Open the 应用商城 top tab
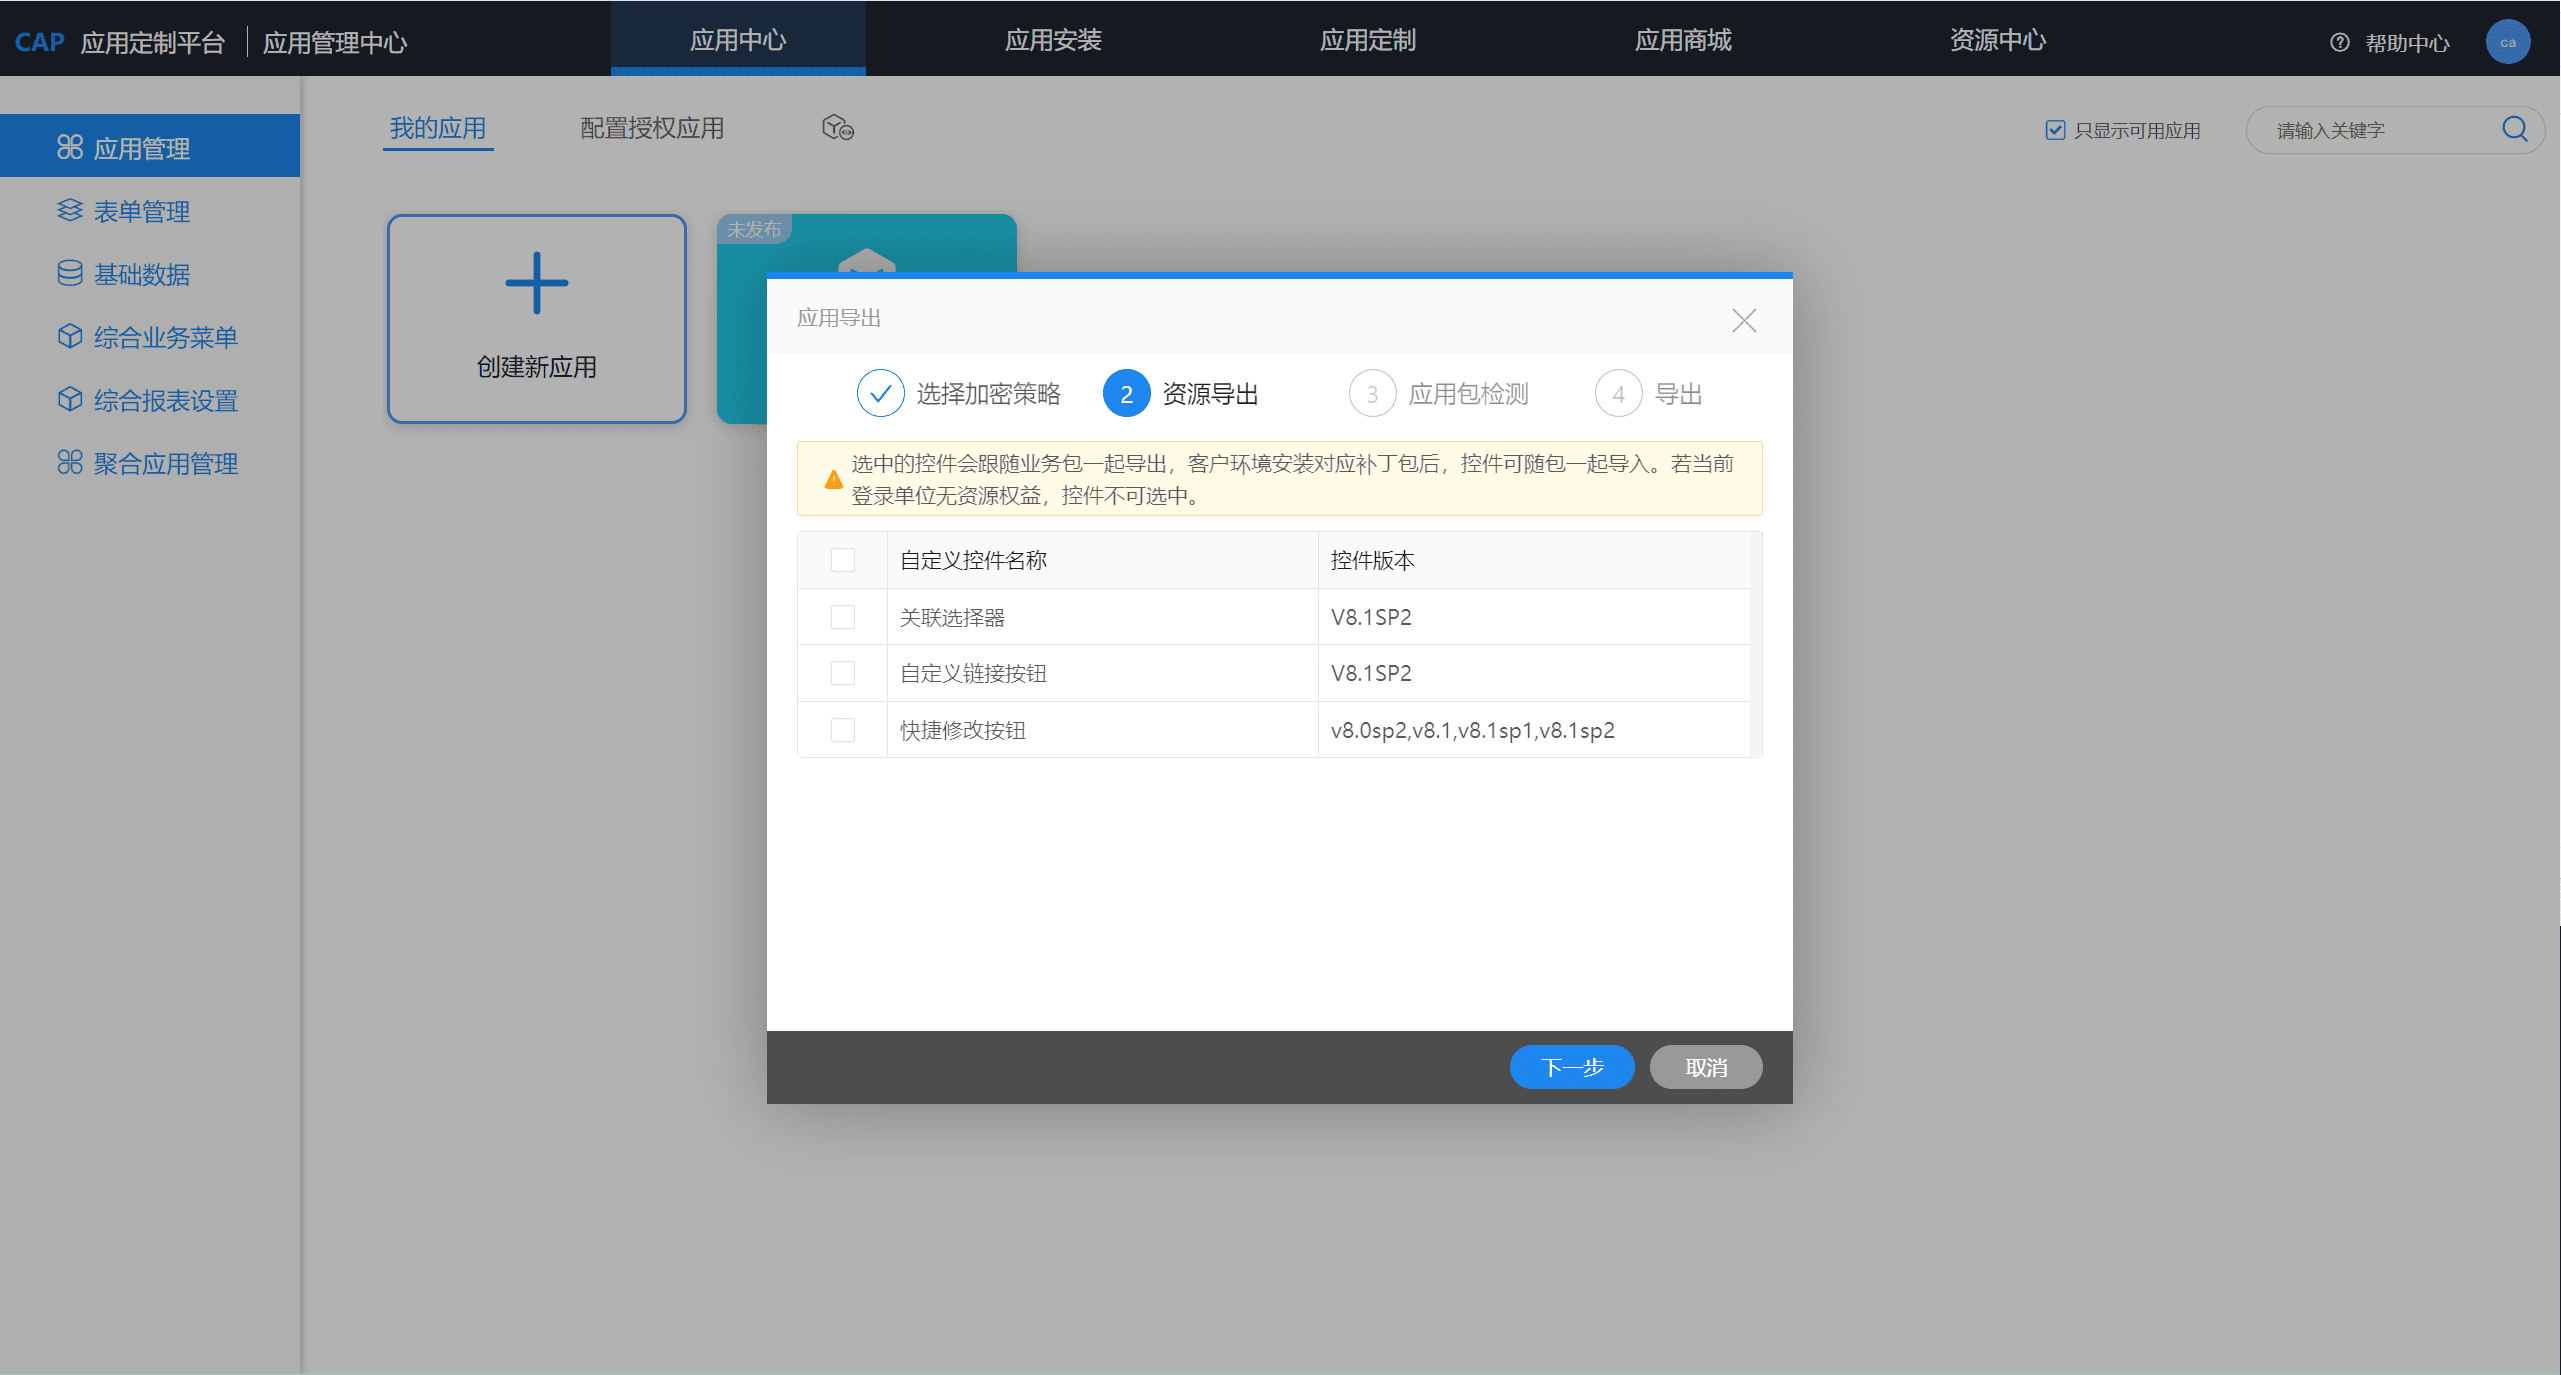Screen dimensions: 2561x1375 pos(1683,39)
